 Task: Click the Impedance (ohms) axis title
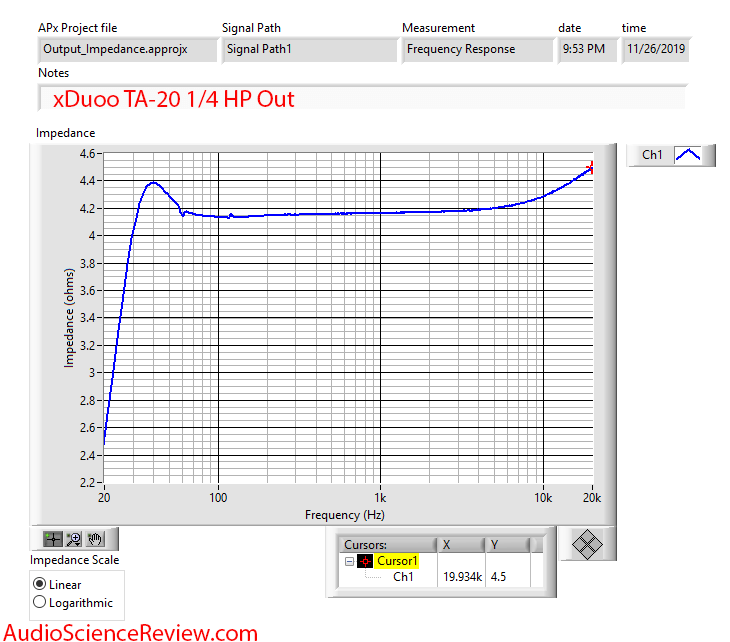(69, 318)
